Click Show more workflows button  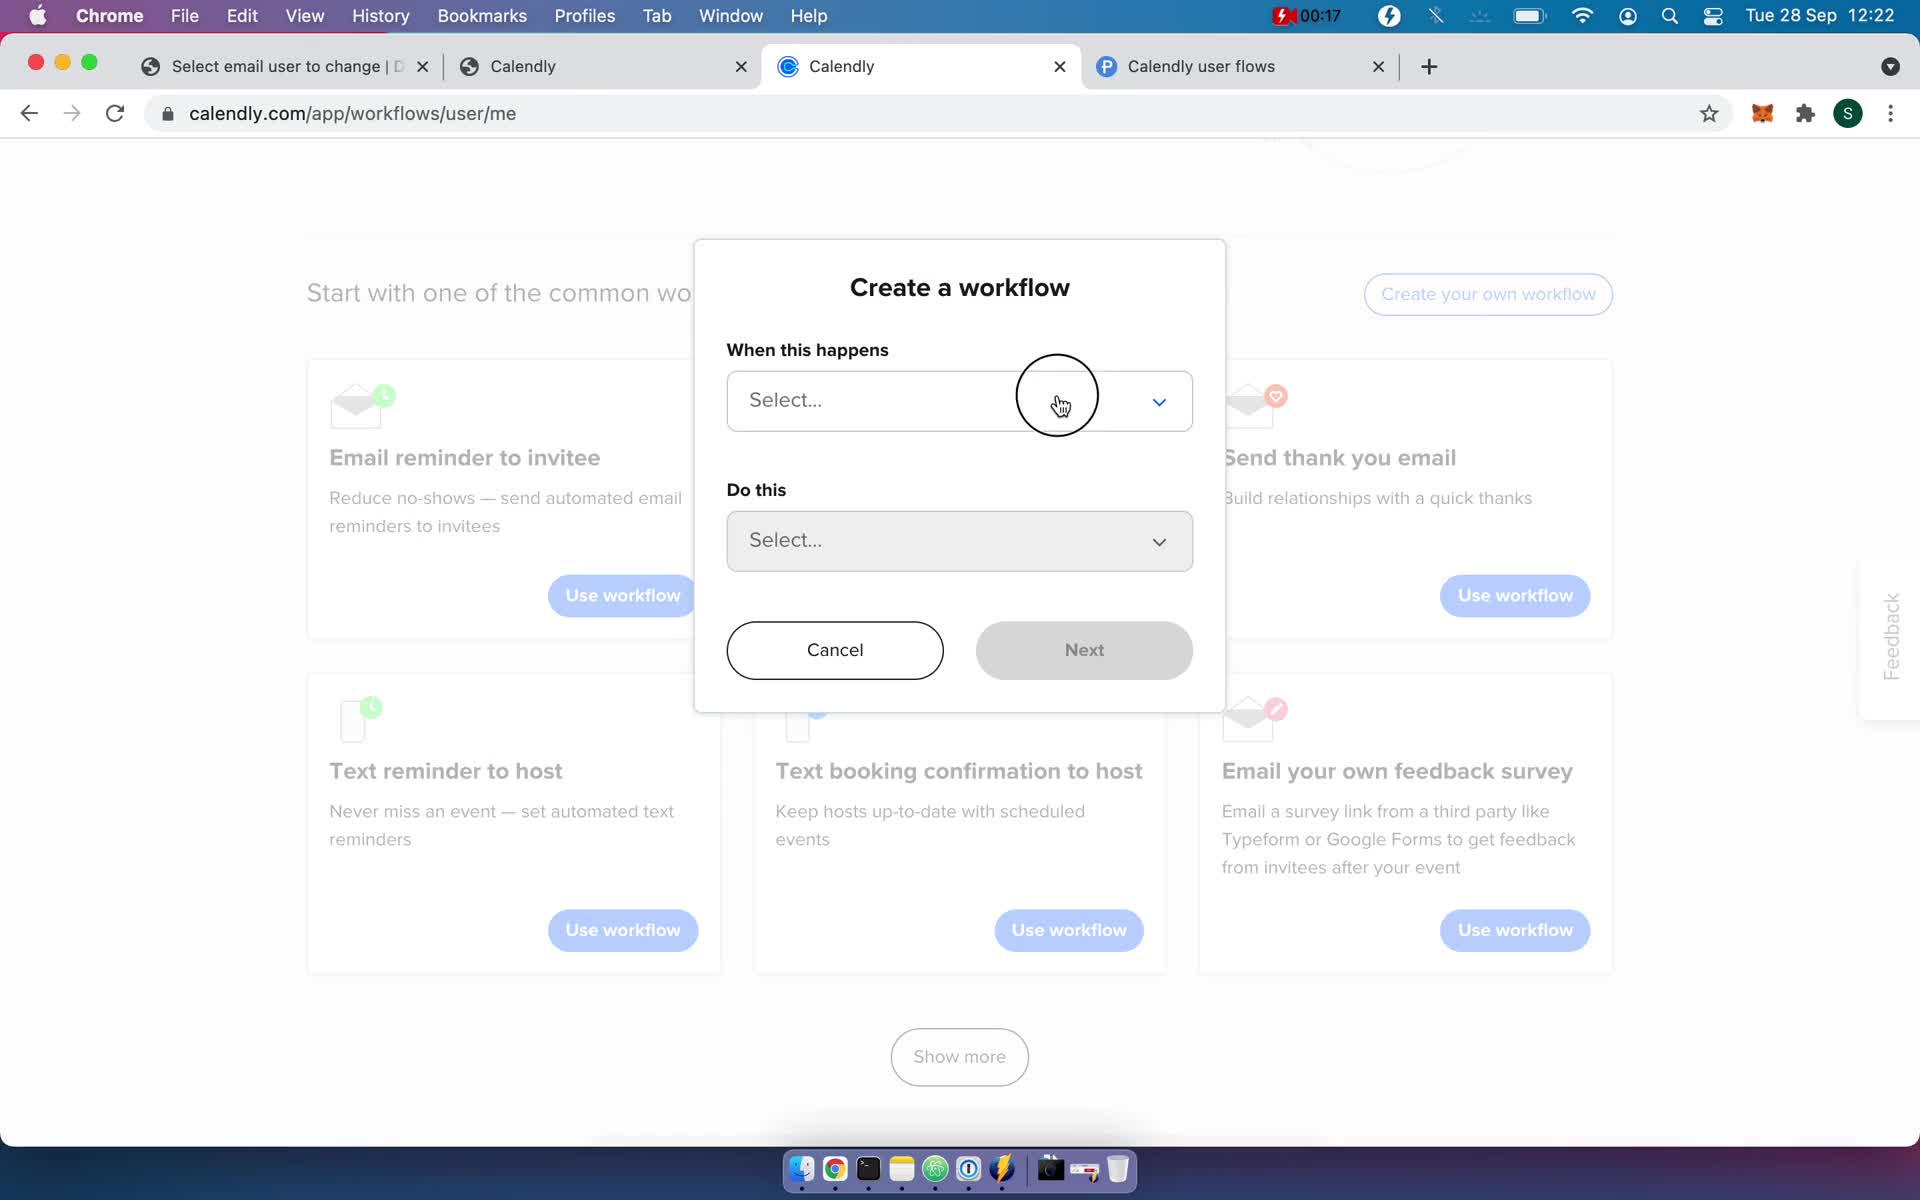[x=959, y=1056]
